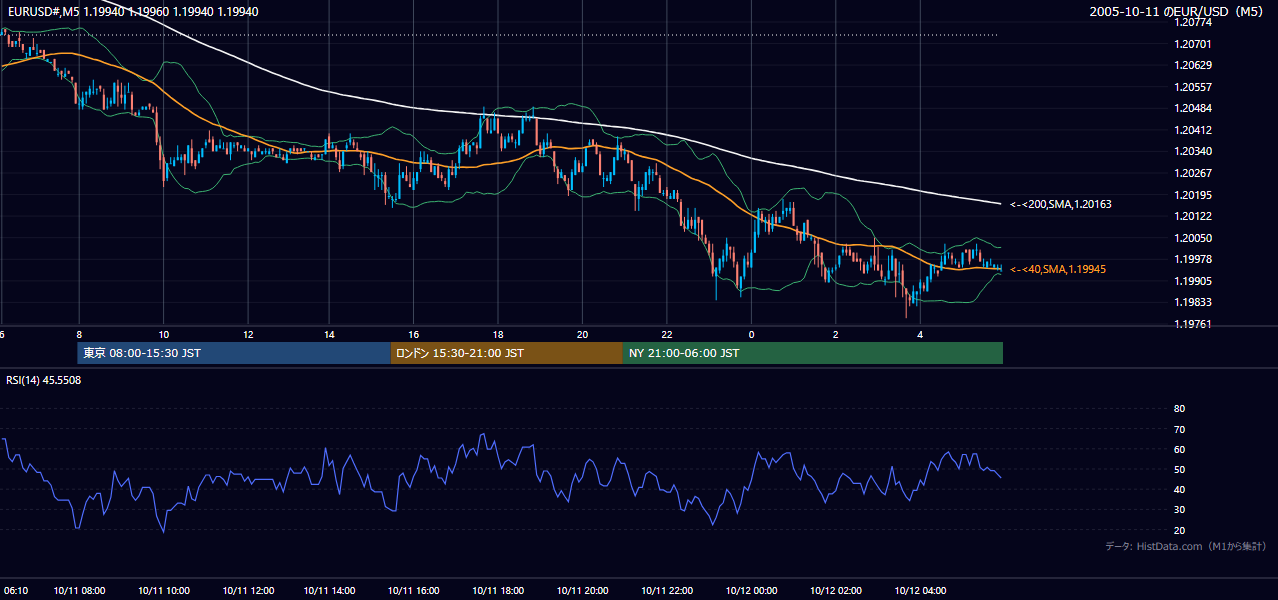Image resolution: width=1278 pixels, height=600 pixels.
Task: Click hour label 0 under price chart
Action: pyautogui.click(x=751, y=335)
